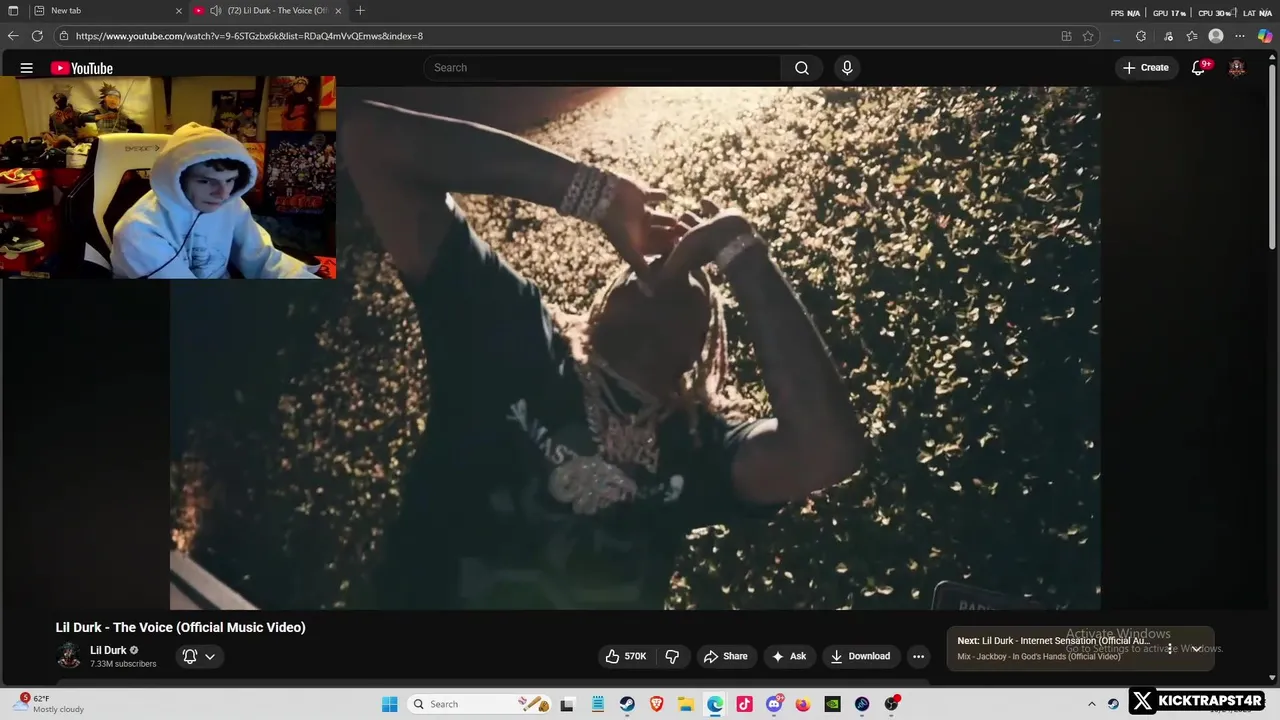View site information lock icon
1280x720 pixels.
64,36
